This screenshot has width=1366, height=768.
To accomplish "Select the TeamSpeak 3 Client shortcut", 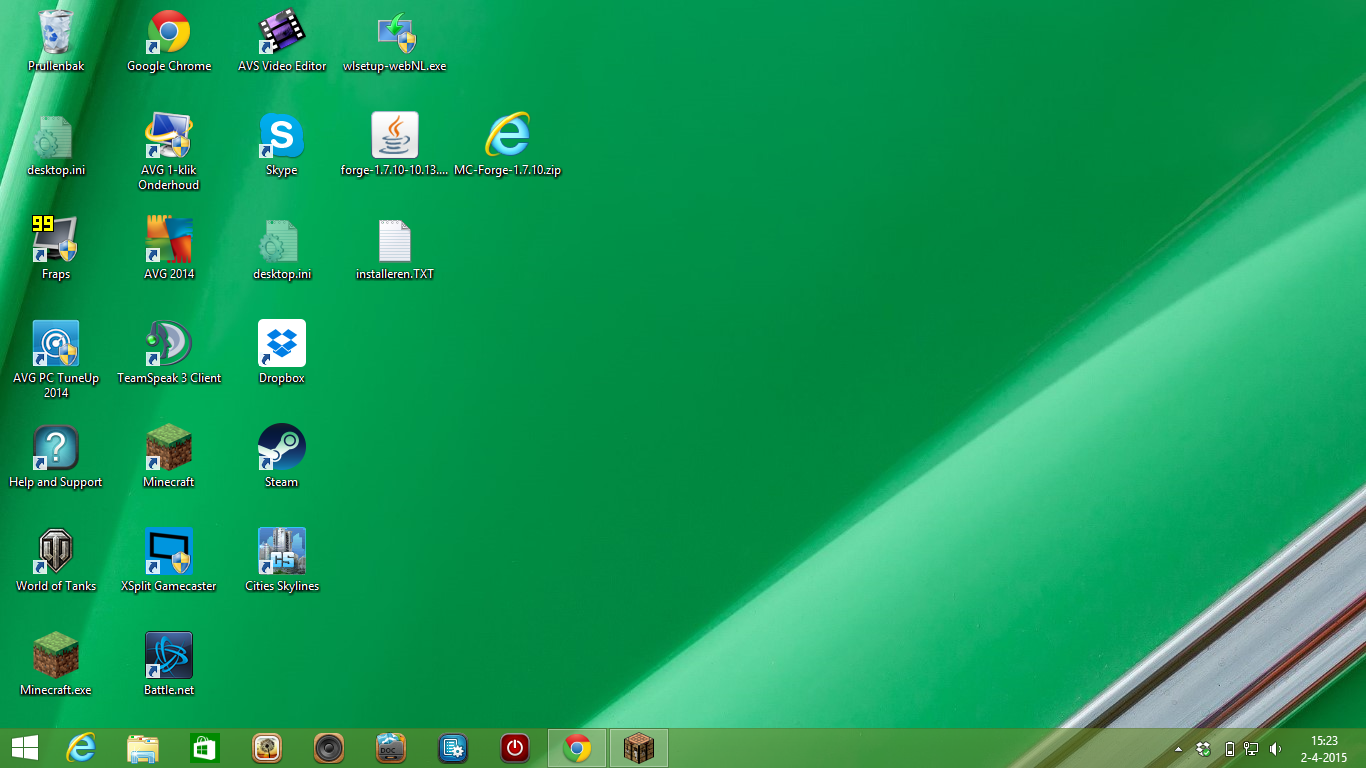I will point(169,353).
